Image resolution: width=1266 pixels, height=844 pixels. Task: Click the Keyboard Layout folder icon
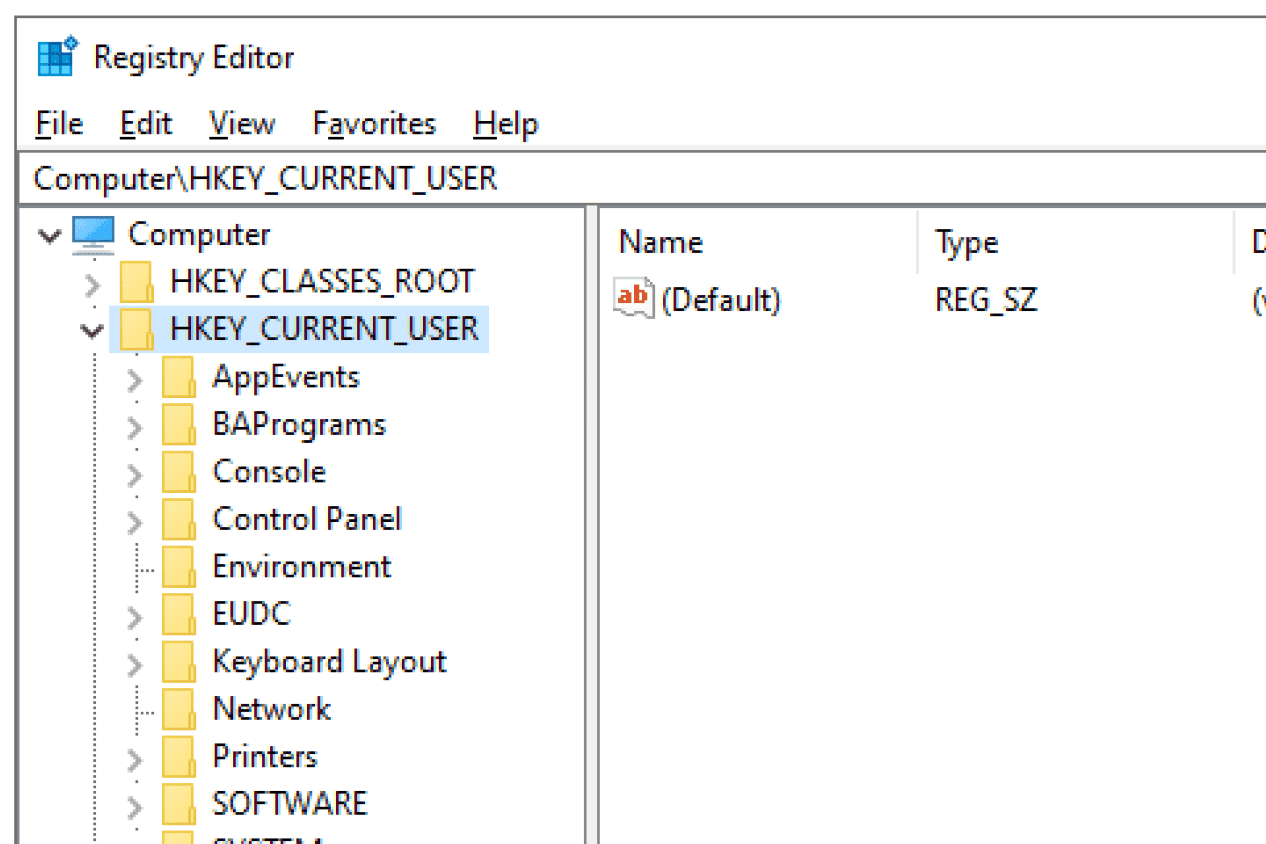tap(178, 662)
